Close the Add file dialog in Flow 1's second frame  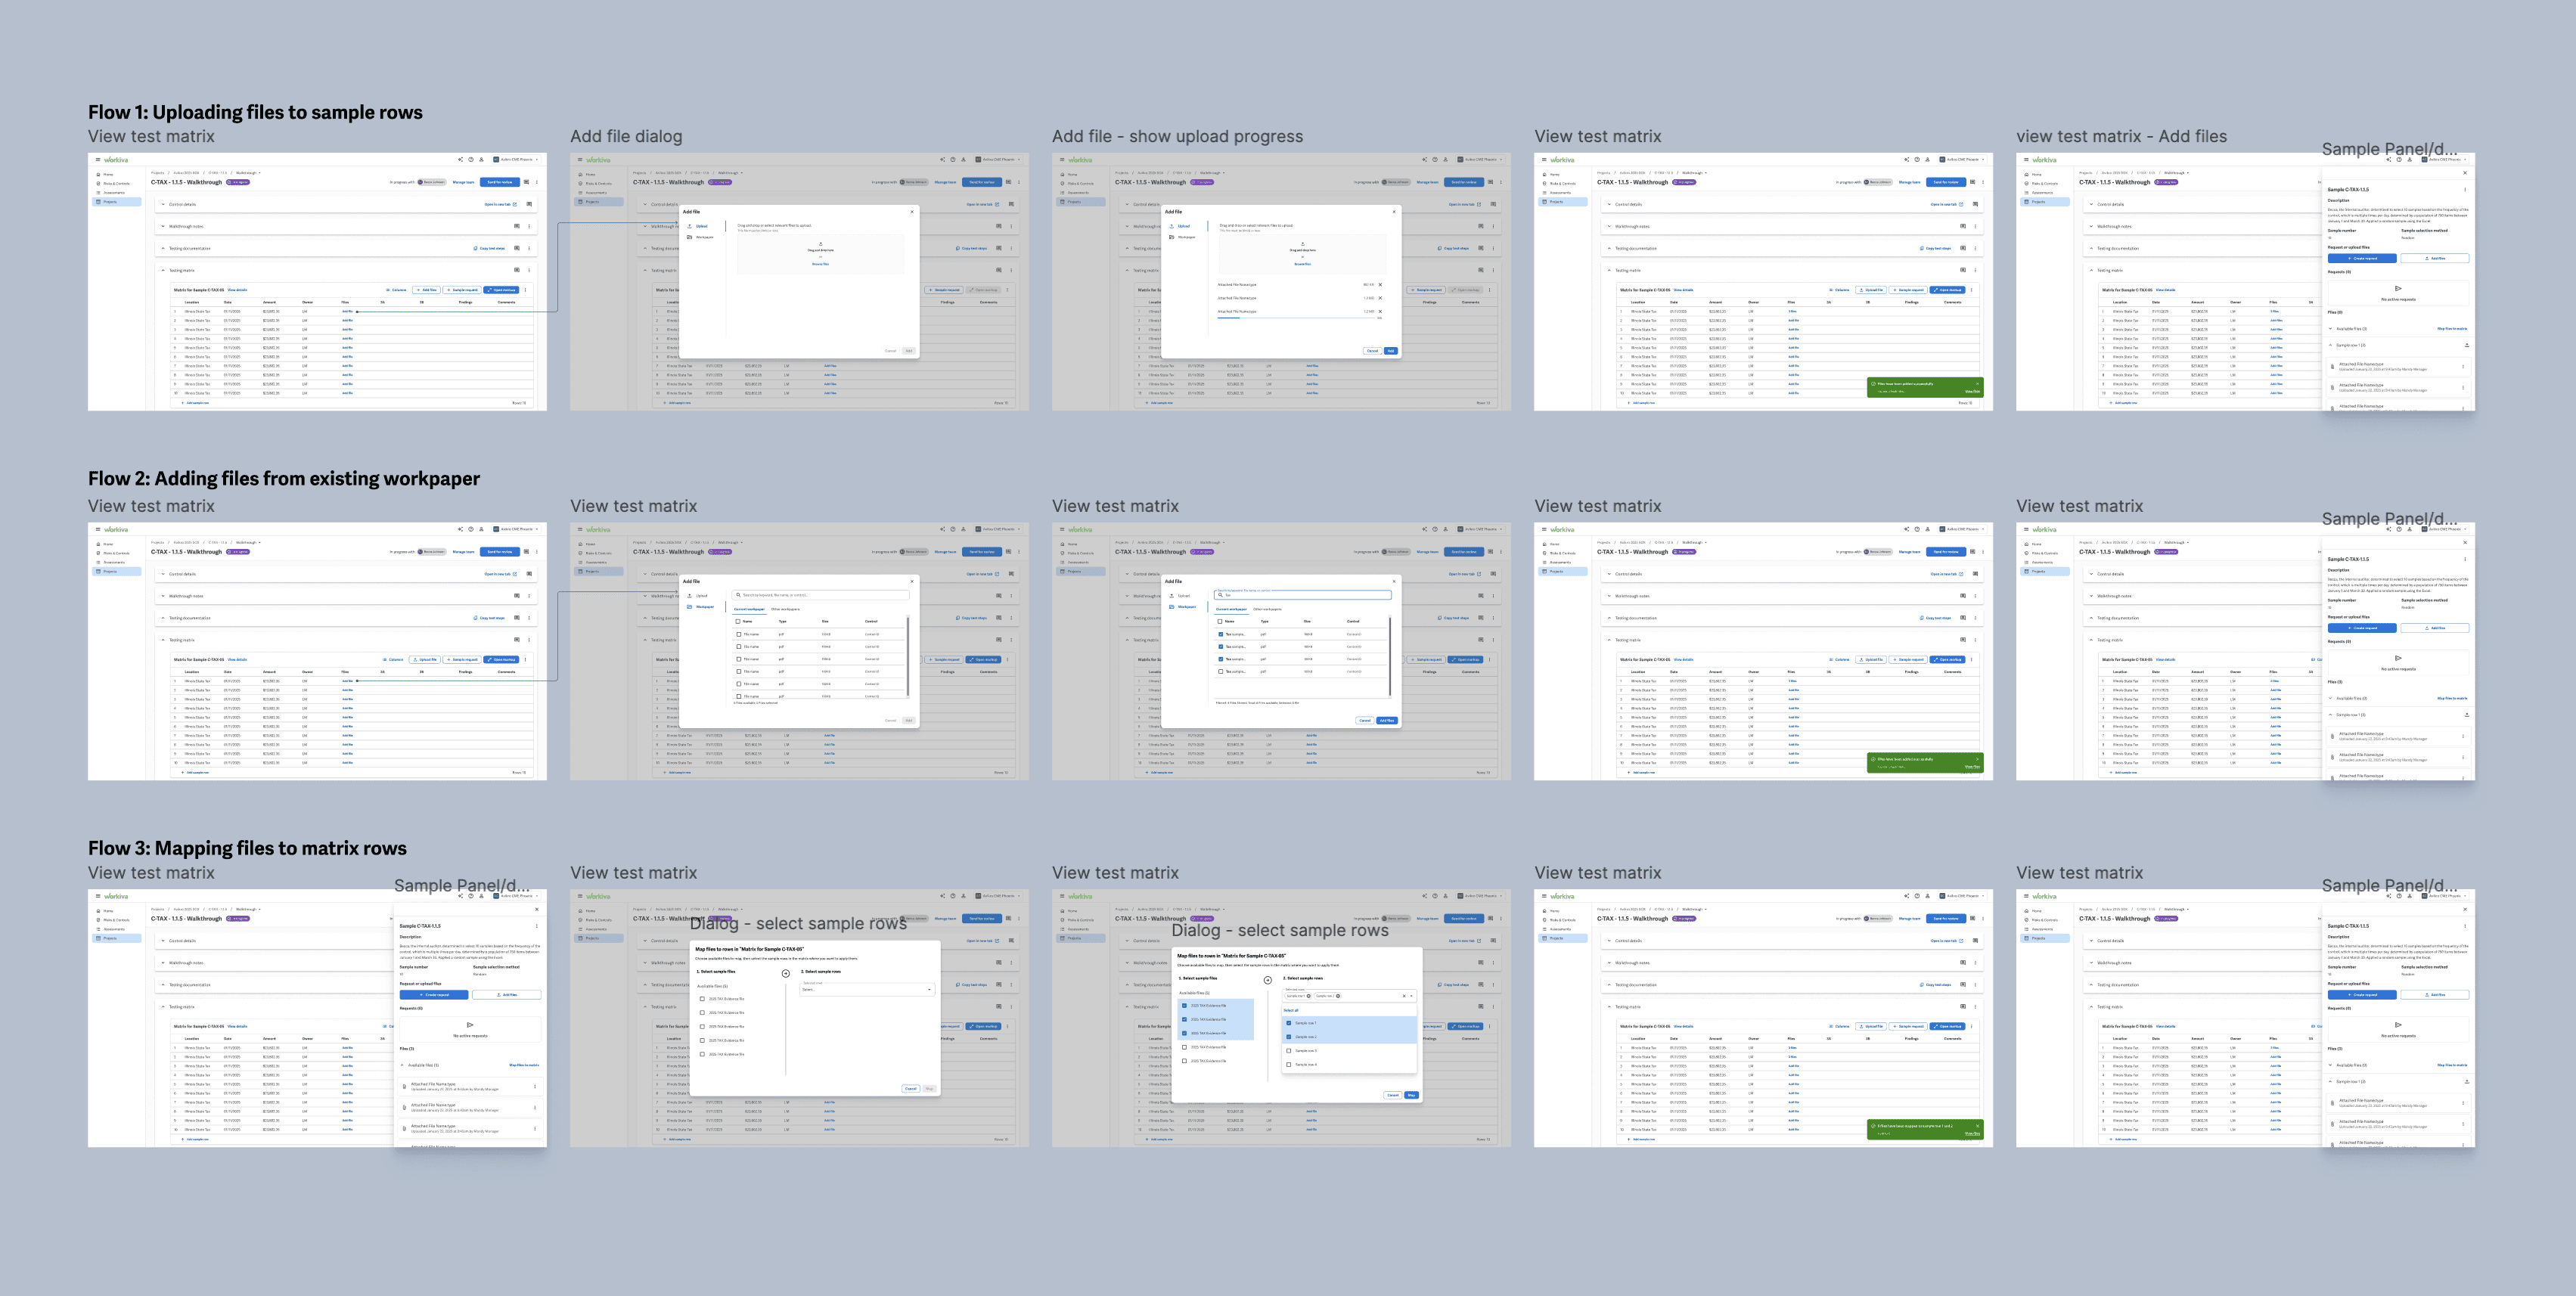tap(911, 212)
